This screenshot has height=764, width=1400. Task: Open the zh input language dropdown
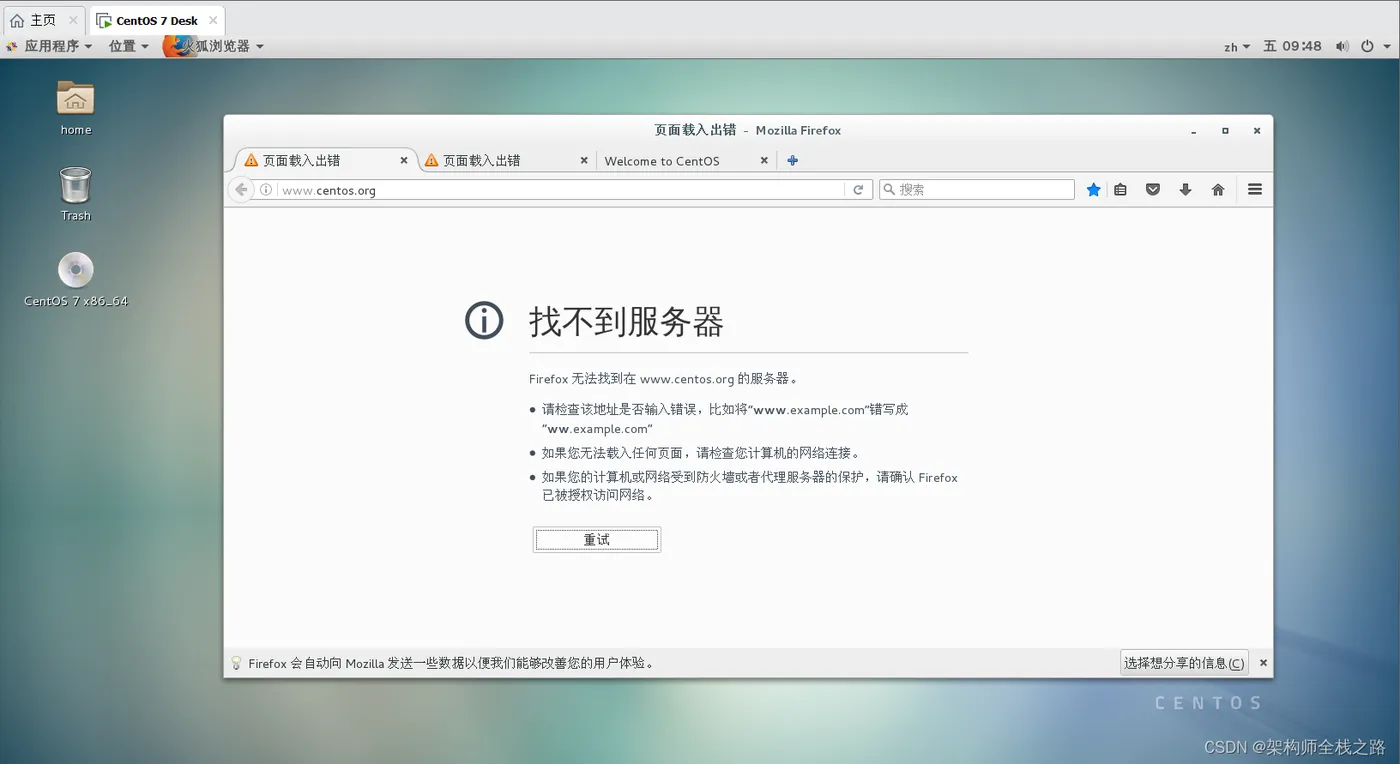(1237, 46)
